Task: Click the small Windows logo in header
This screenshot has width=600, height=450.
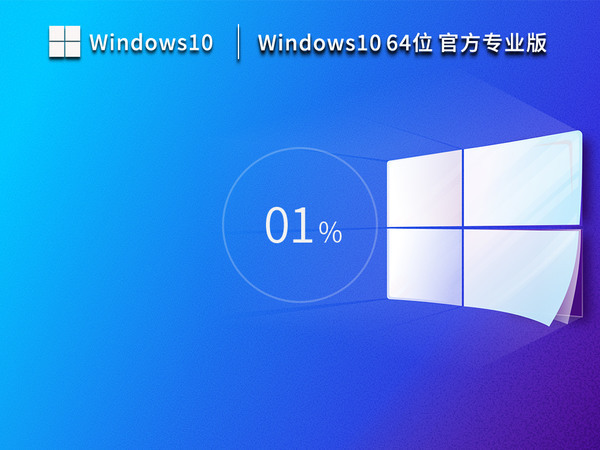Action: pyautogui.click(x=64, y=42)
